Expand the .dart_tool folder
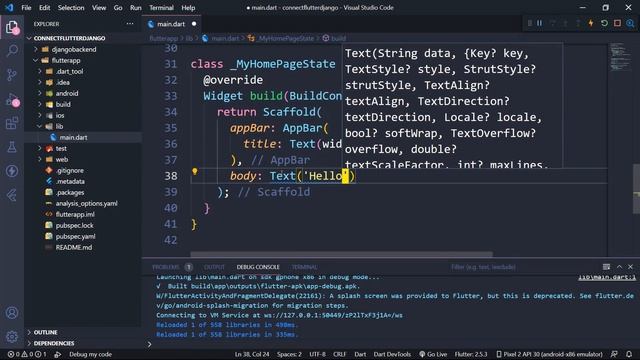640x360 pixels. pos(69,71)
